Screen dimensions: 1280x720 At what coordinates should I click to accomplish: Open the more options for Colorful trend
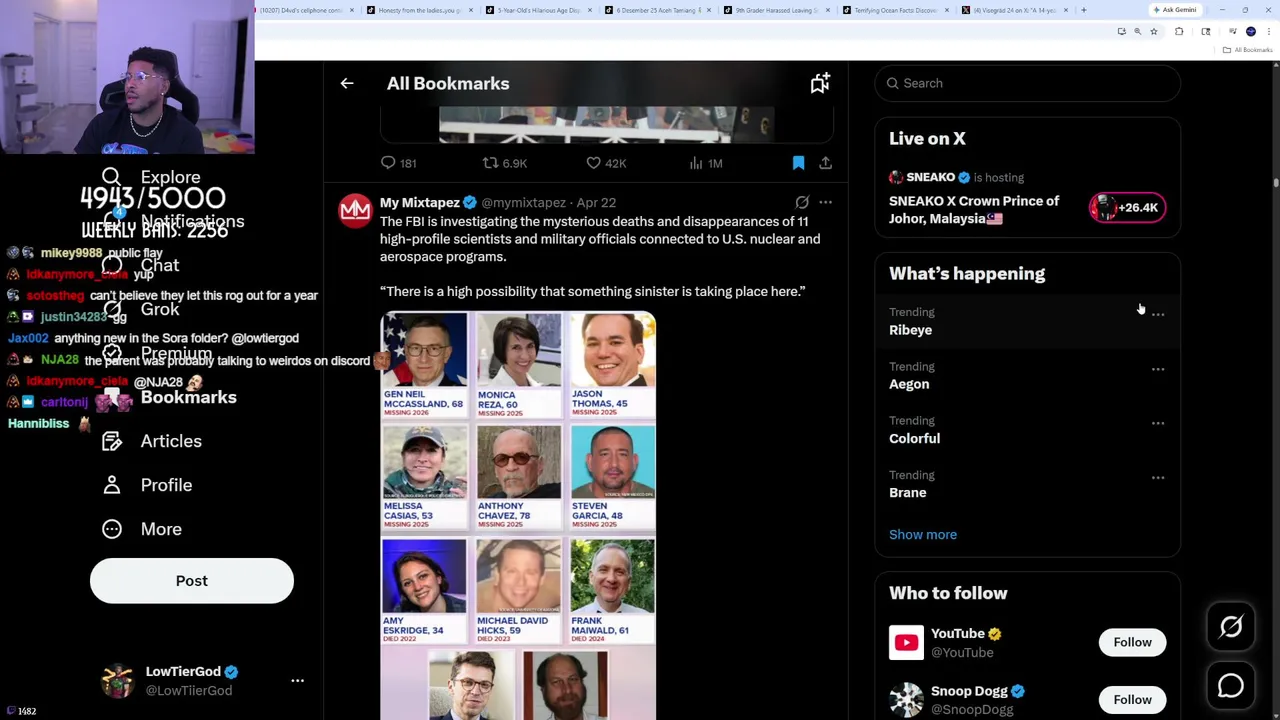pos(1158,423)
